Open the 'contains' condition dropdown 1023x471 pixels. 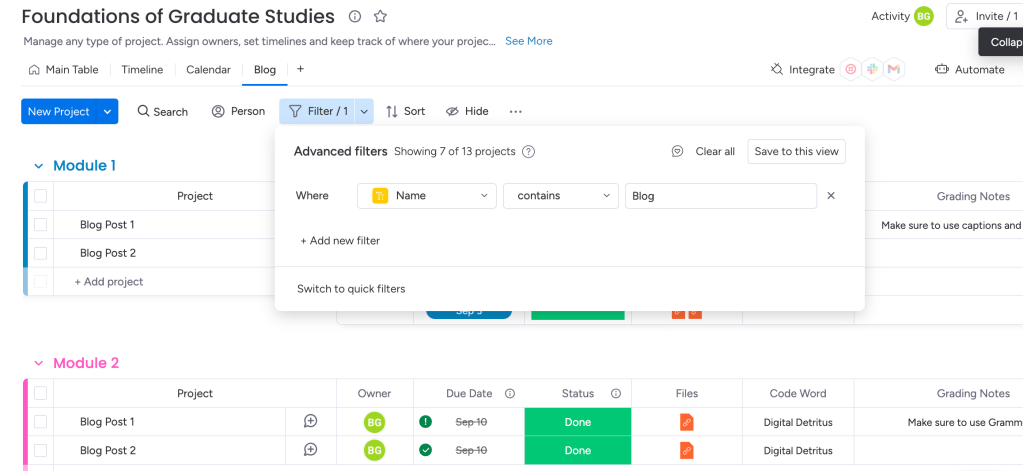click(561, 196)
